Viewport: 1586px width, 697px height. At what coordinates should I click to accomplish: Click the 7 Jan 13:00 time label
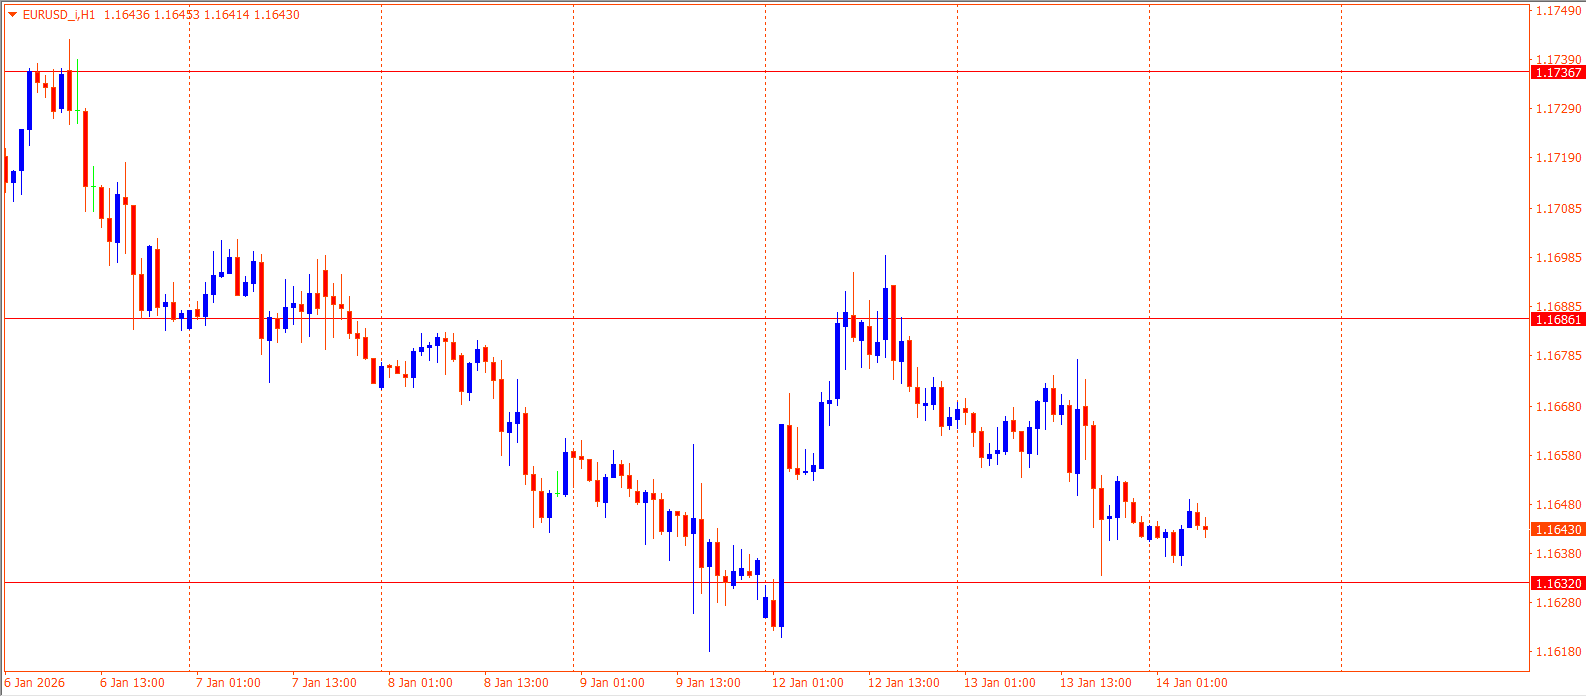pos(324,683)
